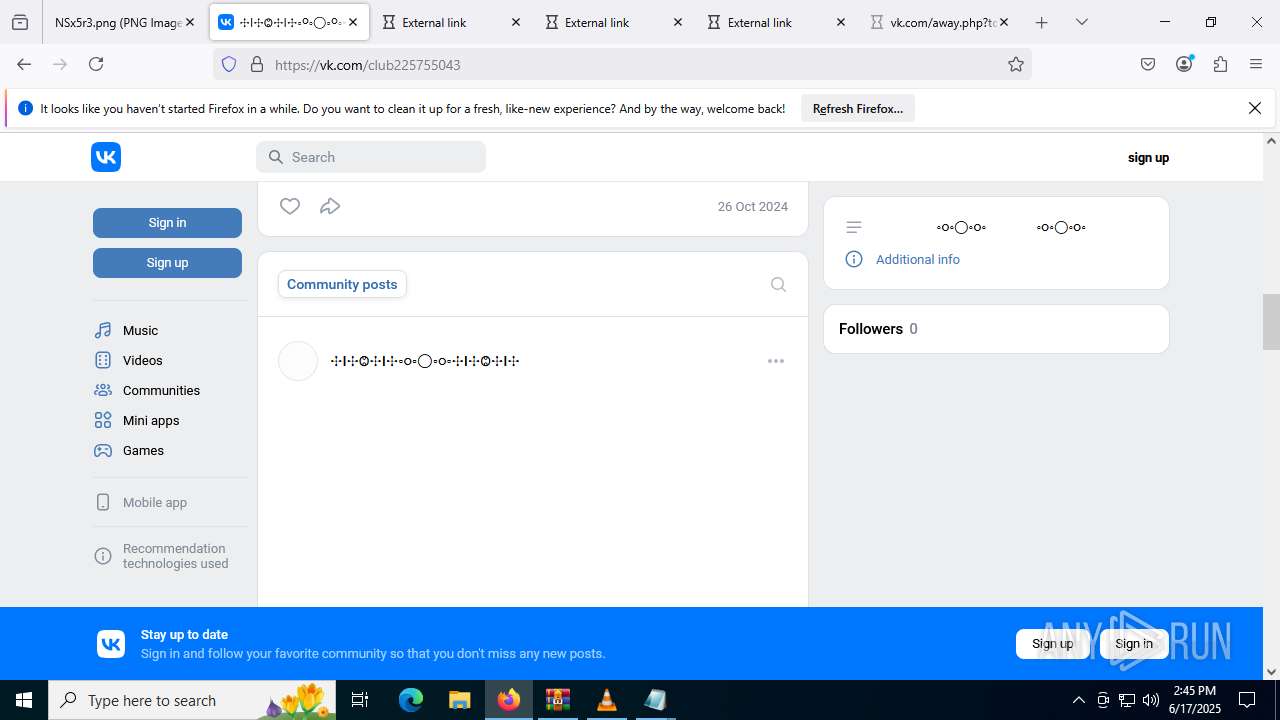1280x720 pixels.
Task: Focus the VK Search field
Action: [371, 157]
